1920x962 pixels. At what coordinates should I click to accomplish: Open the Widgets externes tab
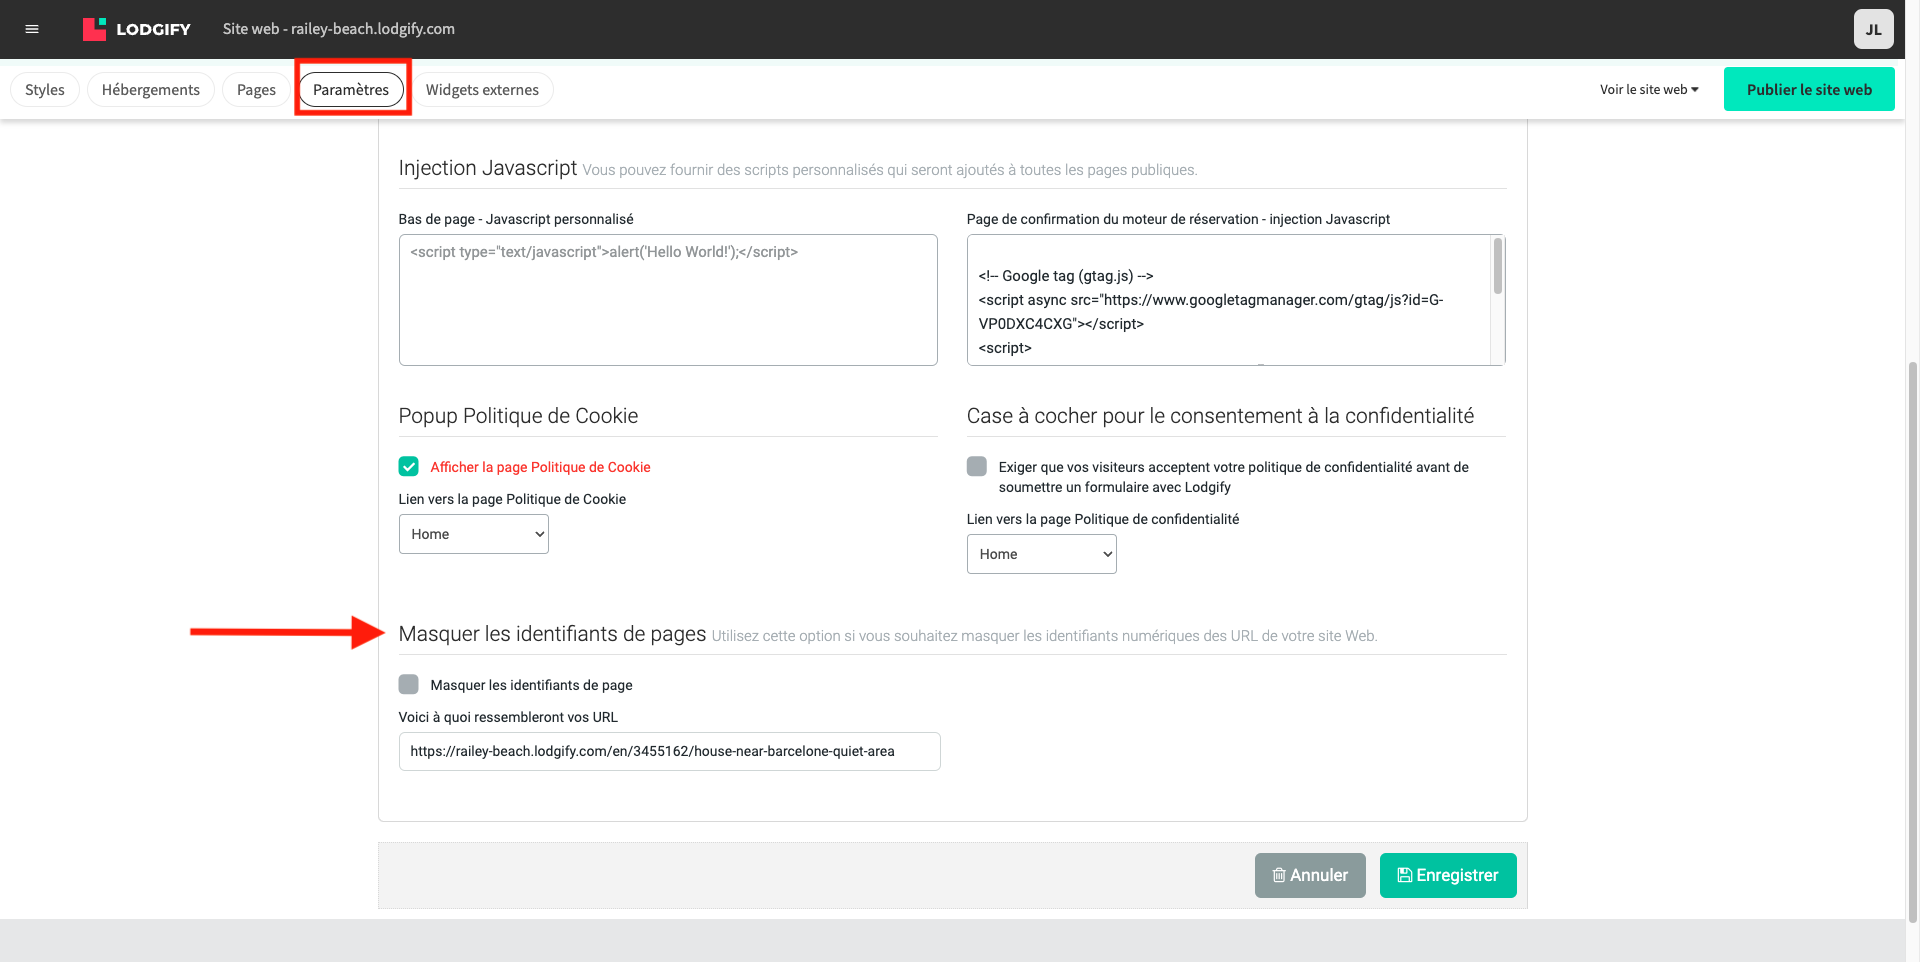[482, 90]
